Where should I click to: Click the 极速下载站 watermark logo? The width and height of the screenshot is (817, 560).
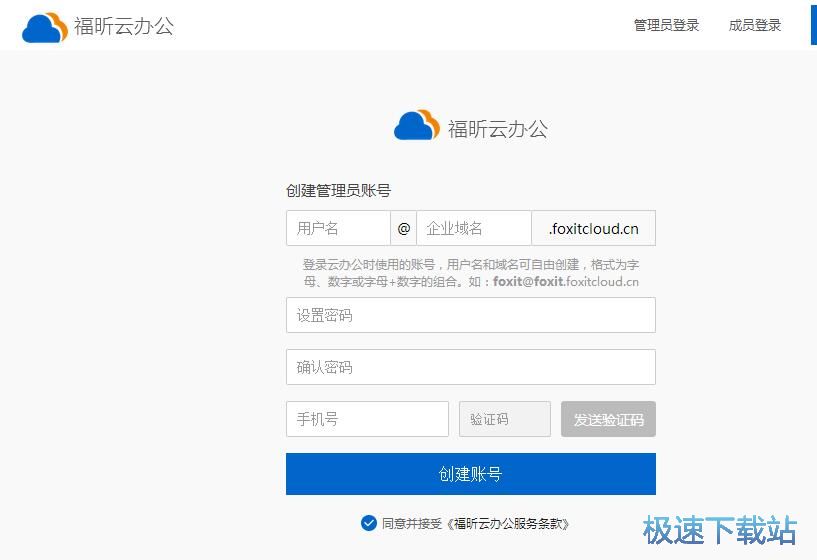719,530
